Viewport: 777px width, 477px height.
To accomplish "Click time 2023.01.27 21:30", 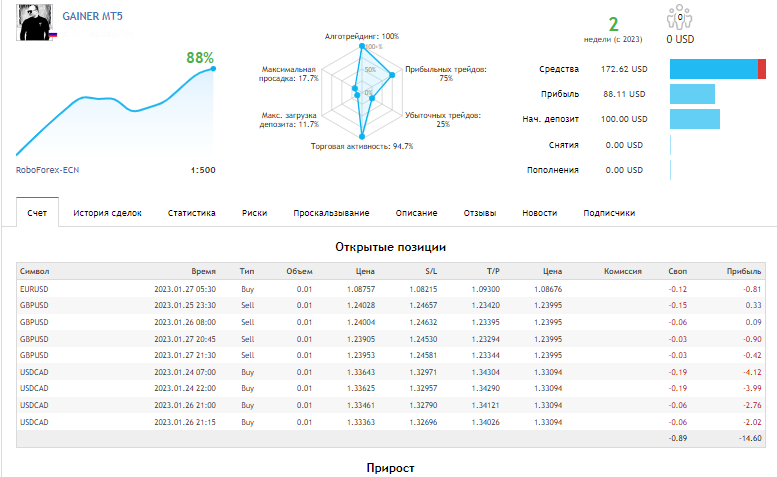I will pos(185,356).
